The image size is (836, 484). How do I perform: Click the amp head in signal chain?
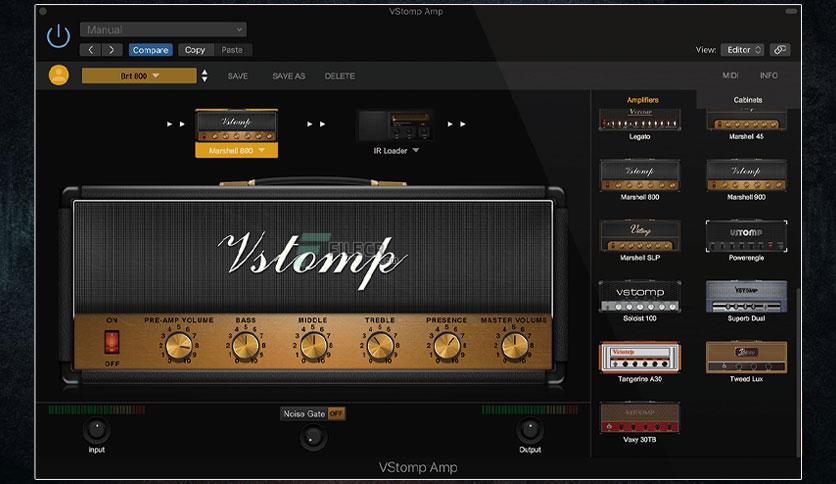click(236, 126)
